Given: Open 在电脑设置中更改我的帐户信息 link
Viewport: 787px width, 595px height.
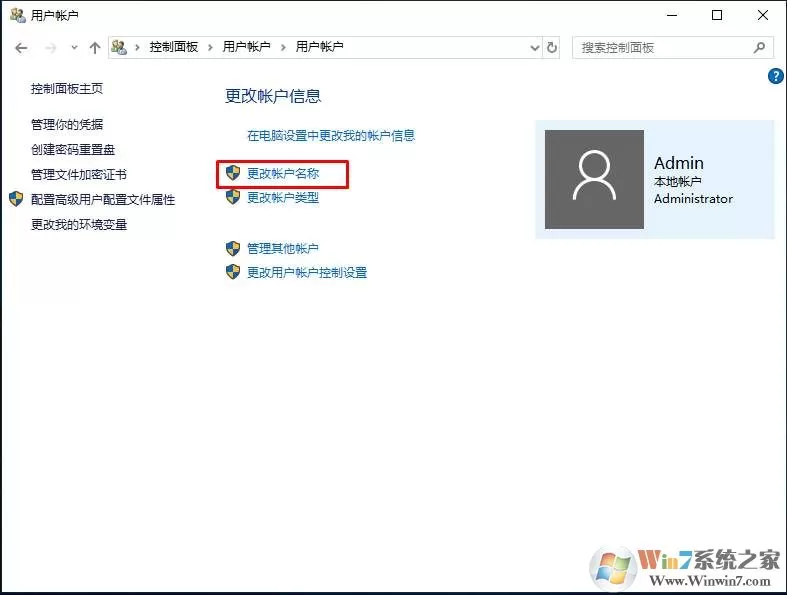Looking at the screenshot, I should click(x=331, y=136).
